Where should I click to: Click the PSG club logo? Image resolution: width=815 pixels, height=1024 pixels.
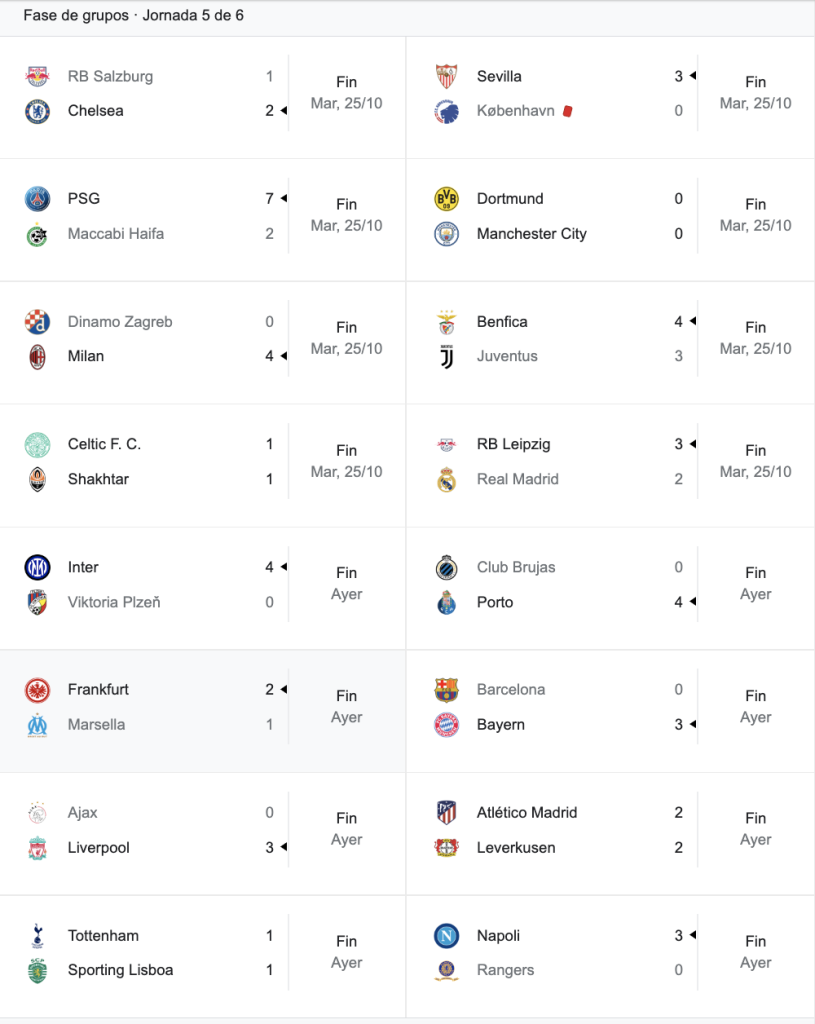(37, 199)
